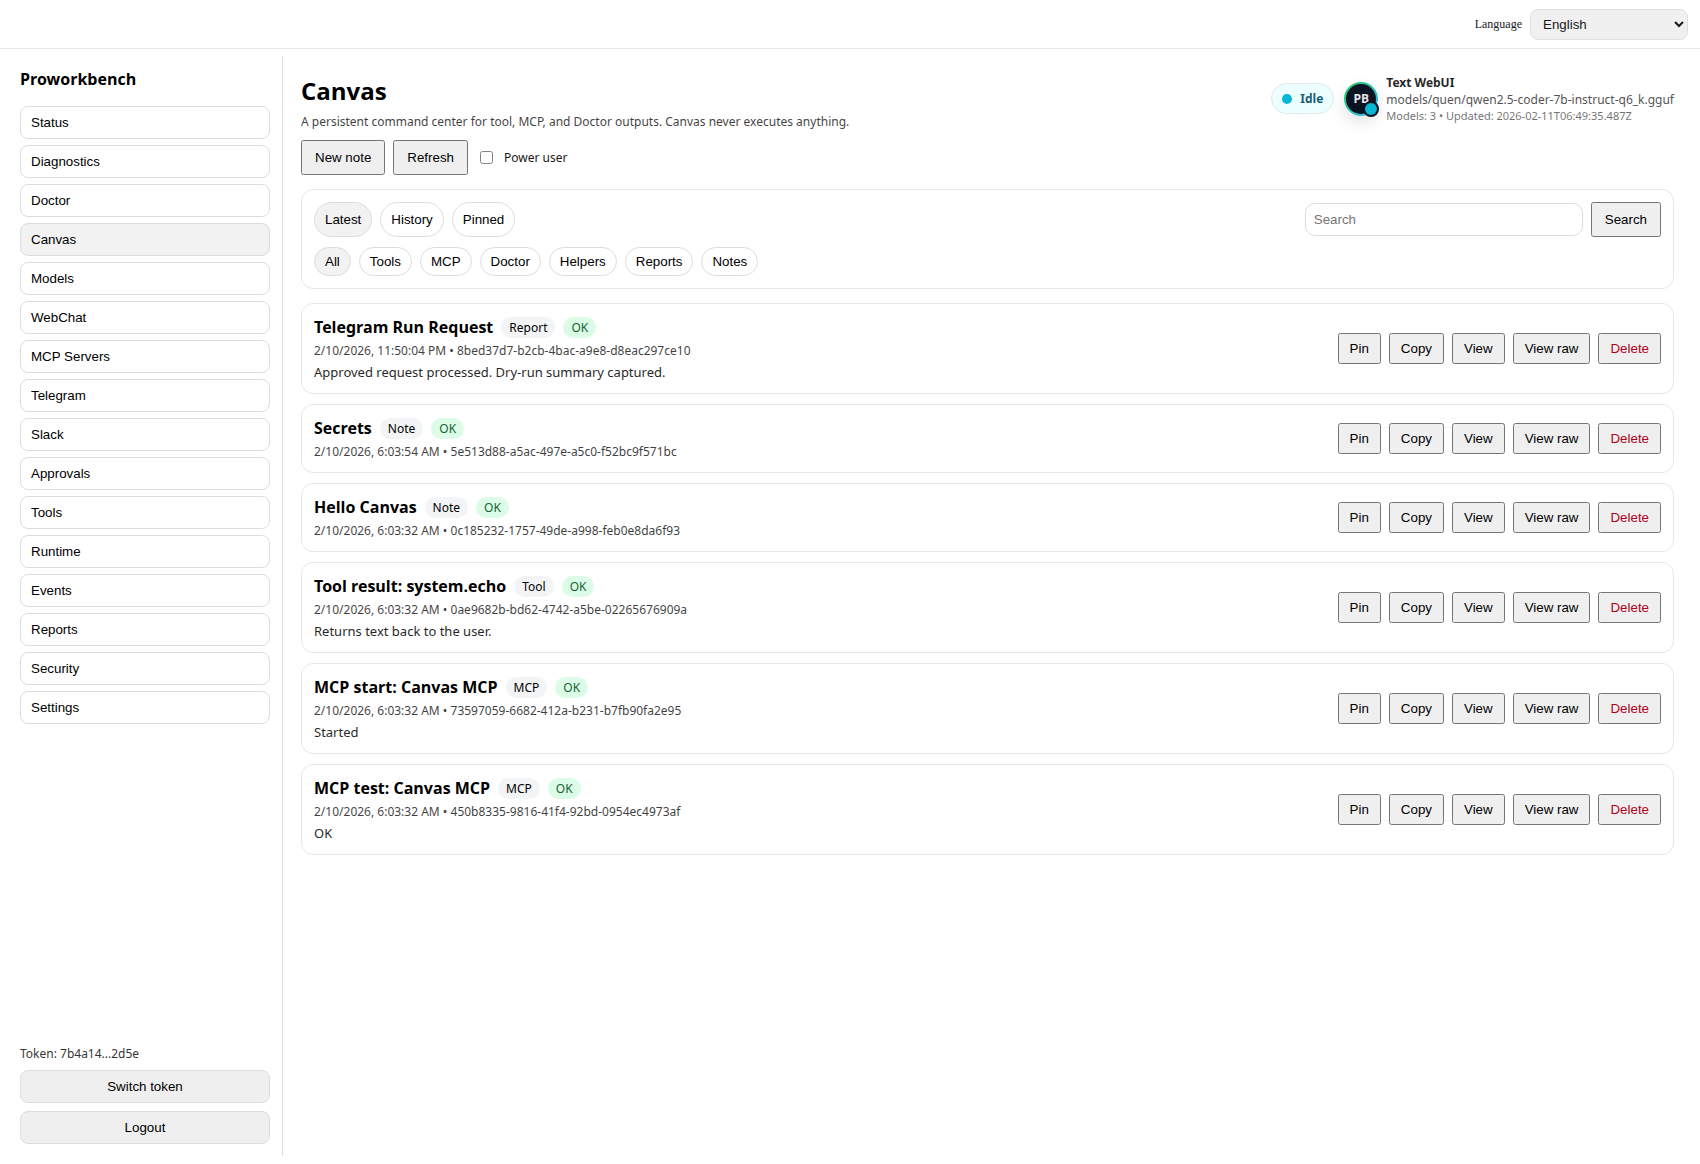Click the Switch token button
The image size is (1700, 1164).
[144, 1086]
